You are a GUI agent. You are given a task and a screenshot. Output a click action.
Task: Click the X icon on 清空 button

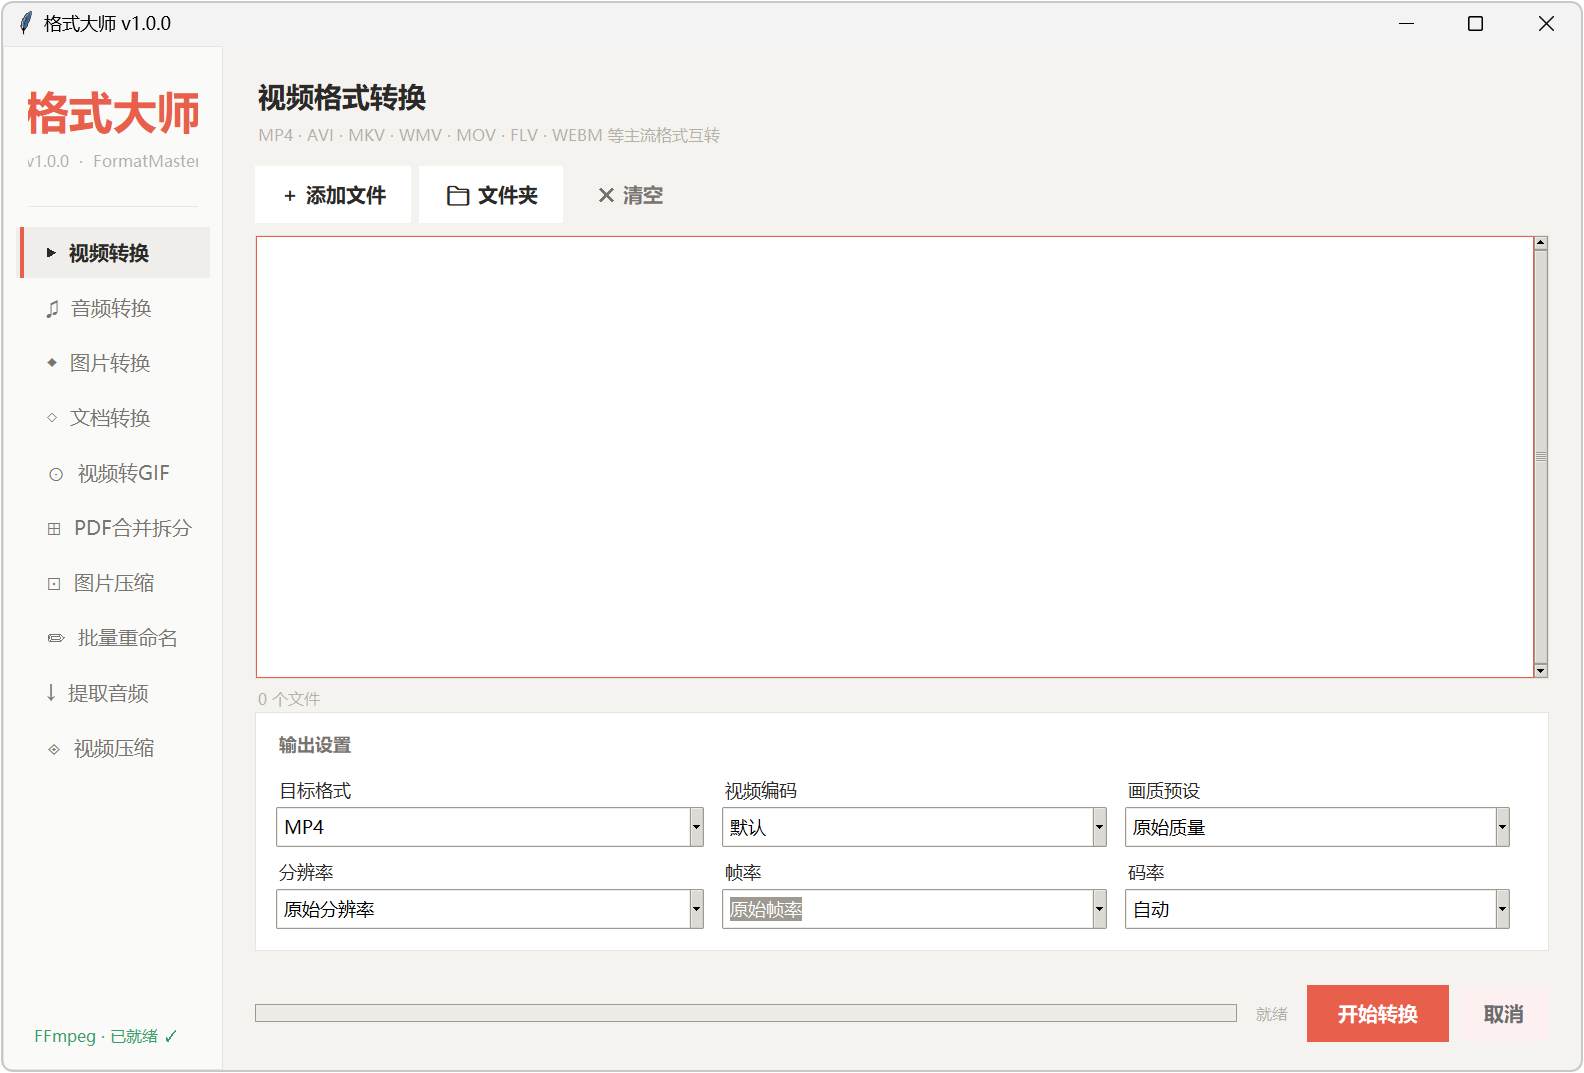pos(606,196)
